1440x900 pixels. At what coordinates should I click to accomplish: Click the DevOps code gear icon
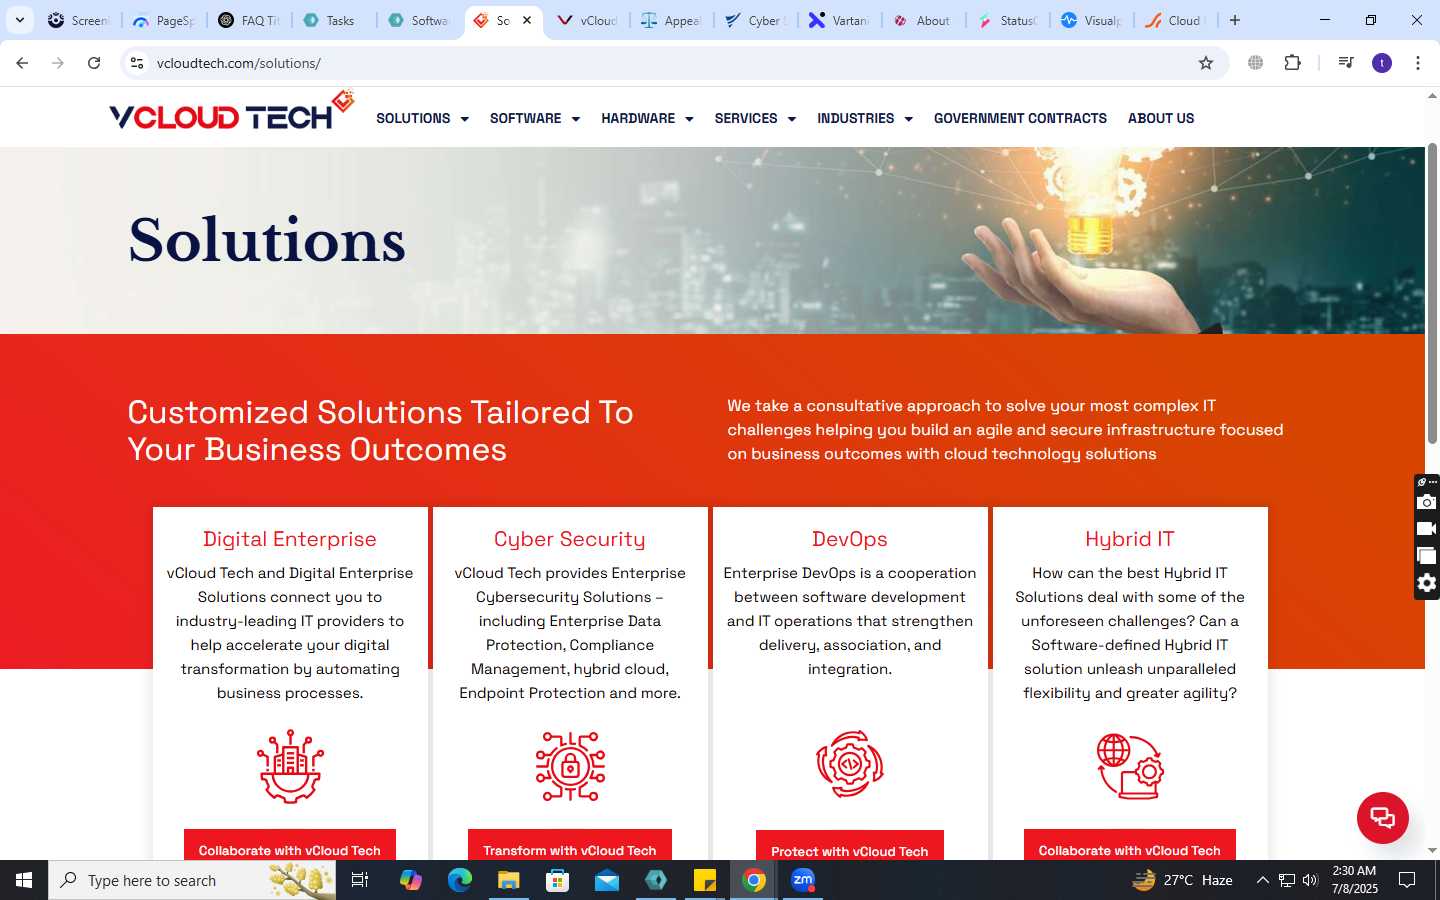(x=850, y=764)
